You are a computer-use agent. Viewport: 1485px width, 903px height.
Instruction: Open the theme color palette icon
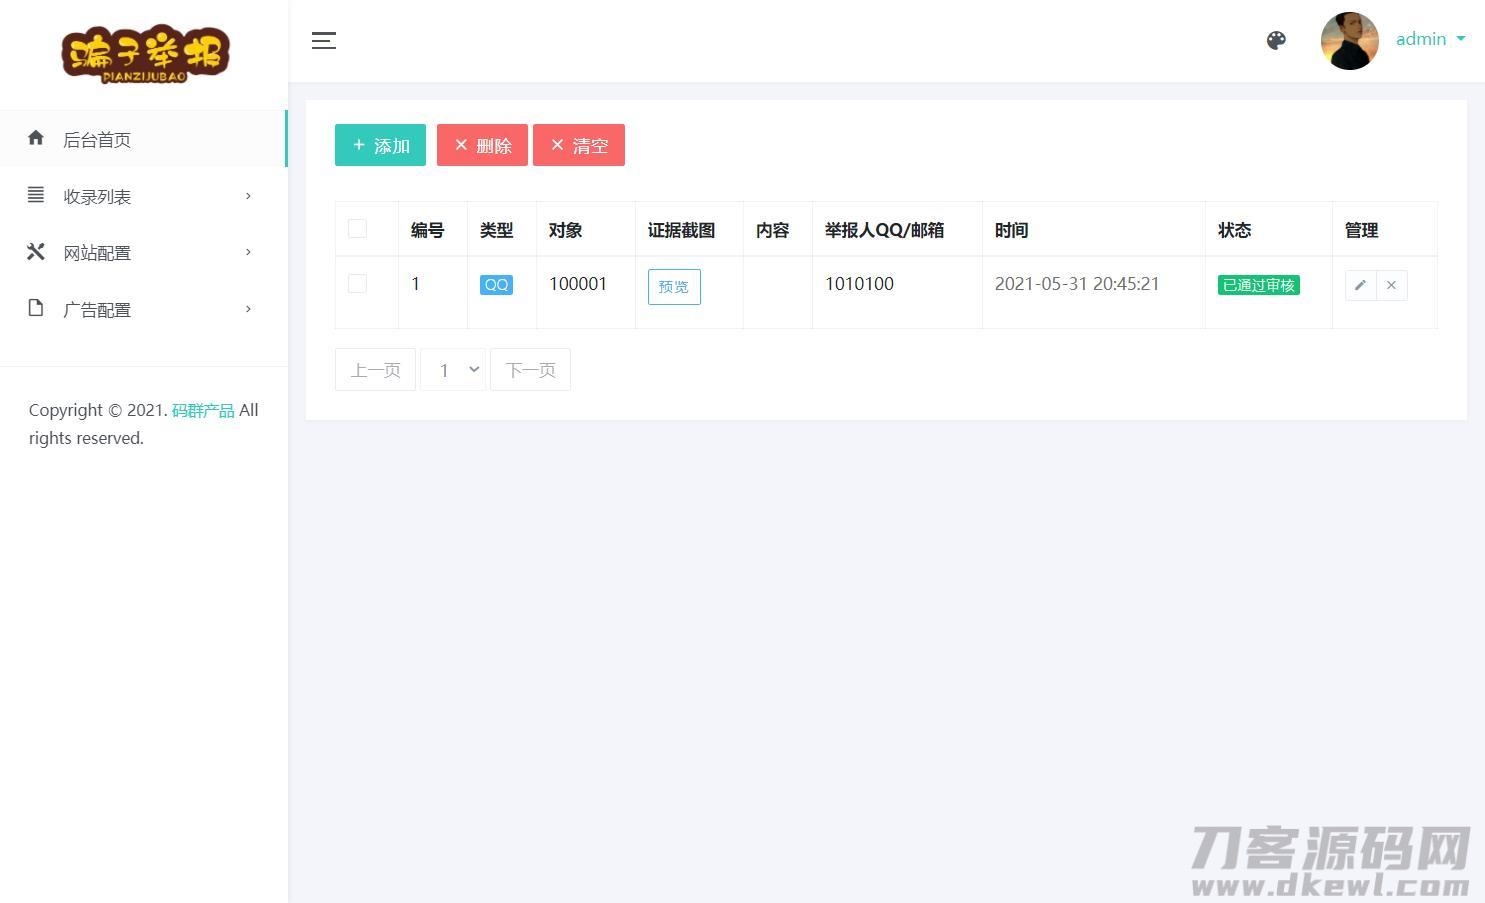1276,41
